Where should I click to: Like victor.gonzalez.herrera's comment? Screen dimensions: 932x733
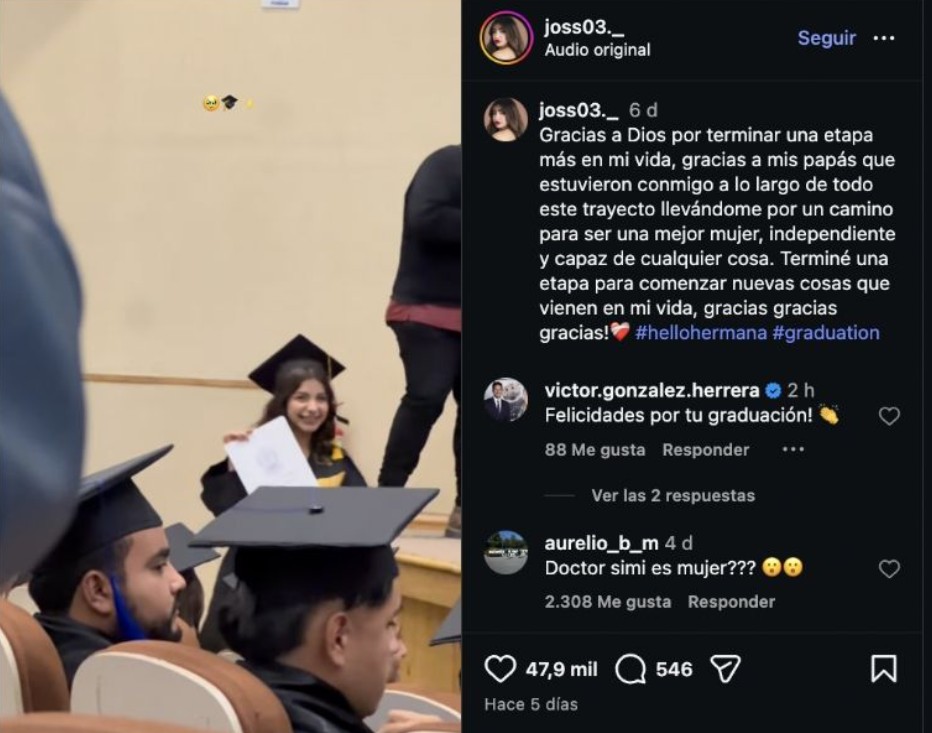pos(889,416)
